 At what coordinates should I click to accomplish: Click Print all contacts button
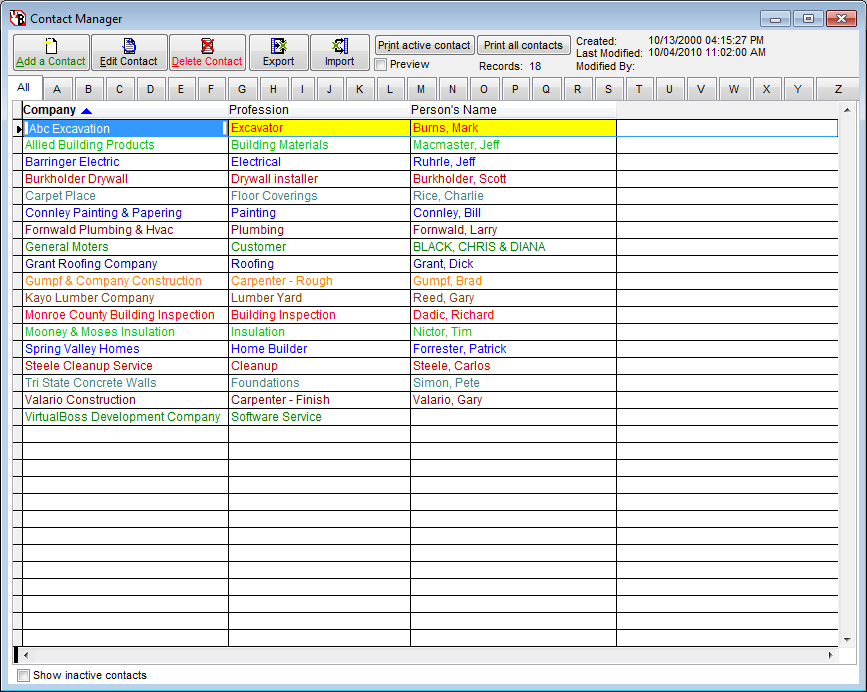pos(523,45)
